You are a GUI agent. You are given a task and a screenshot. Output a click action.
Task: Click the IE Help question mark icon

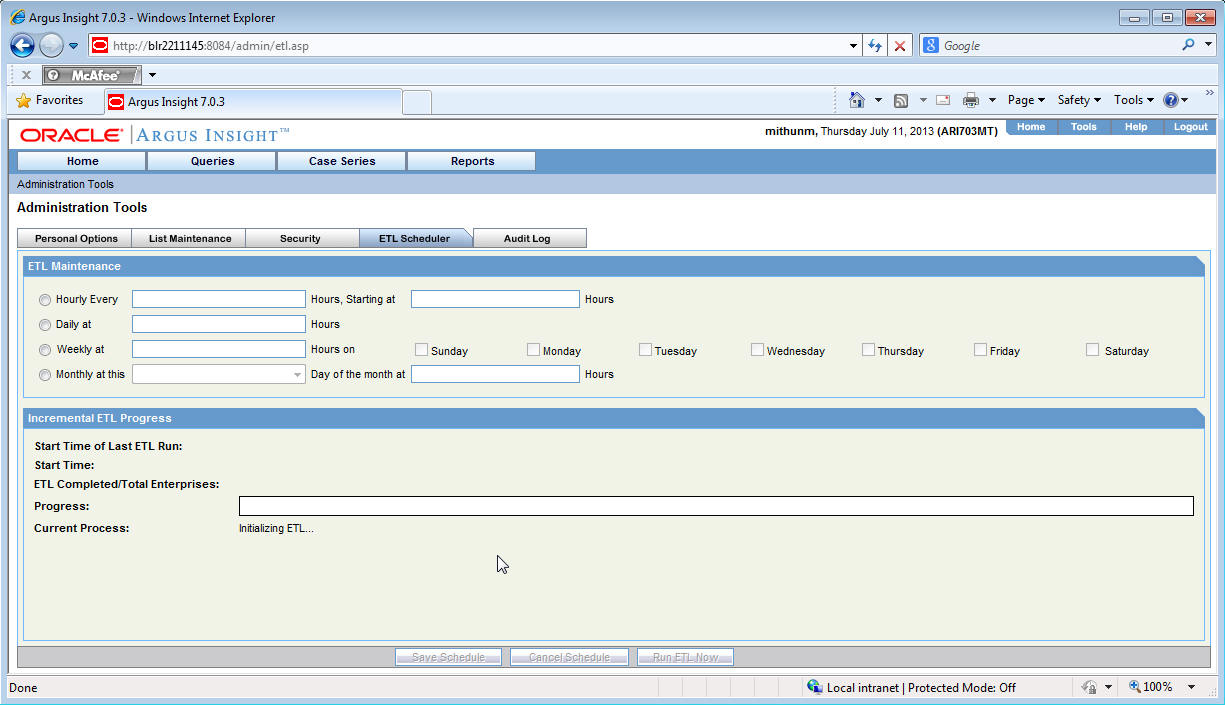pyautogui.click(x=1171, y=100)
